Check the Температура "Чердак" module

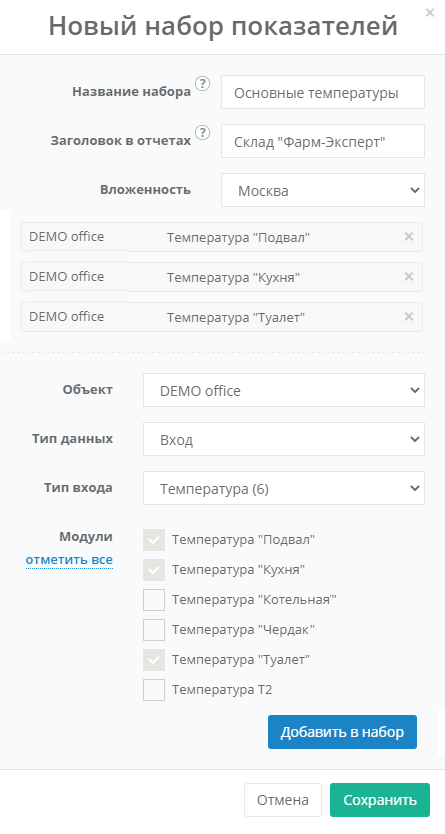point(154,630)
